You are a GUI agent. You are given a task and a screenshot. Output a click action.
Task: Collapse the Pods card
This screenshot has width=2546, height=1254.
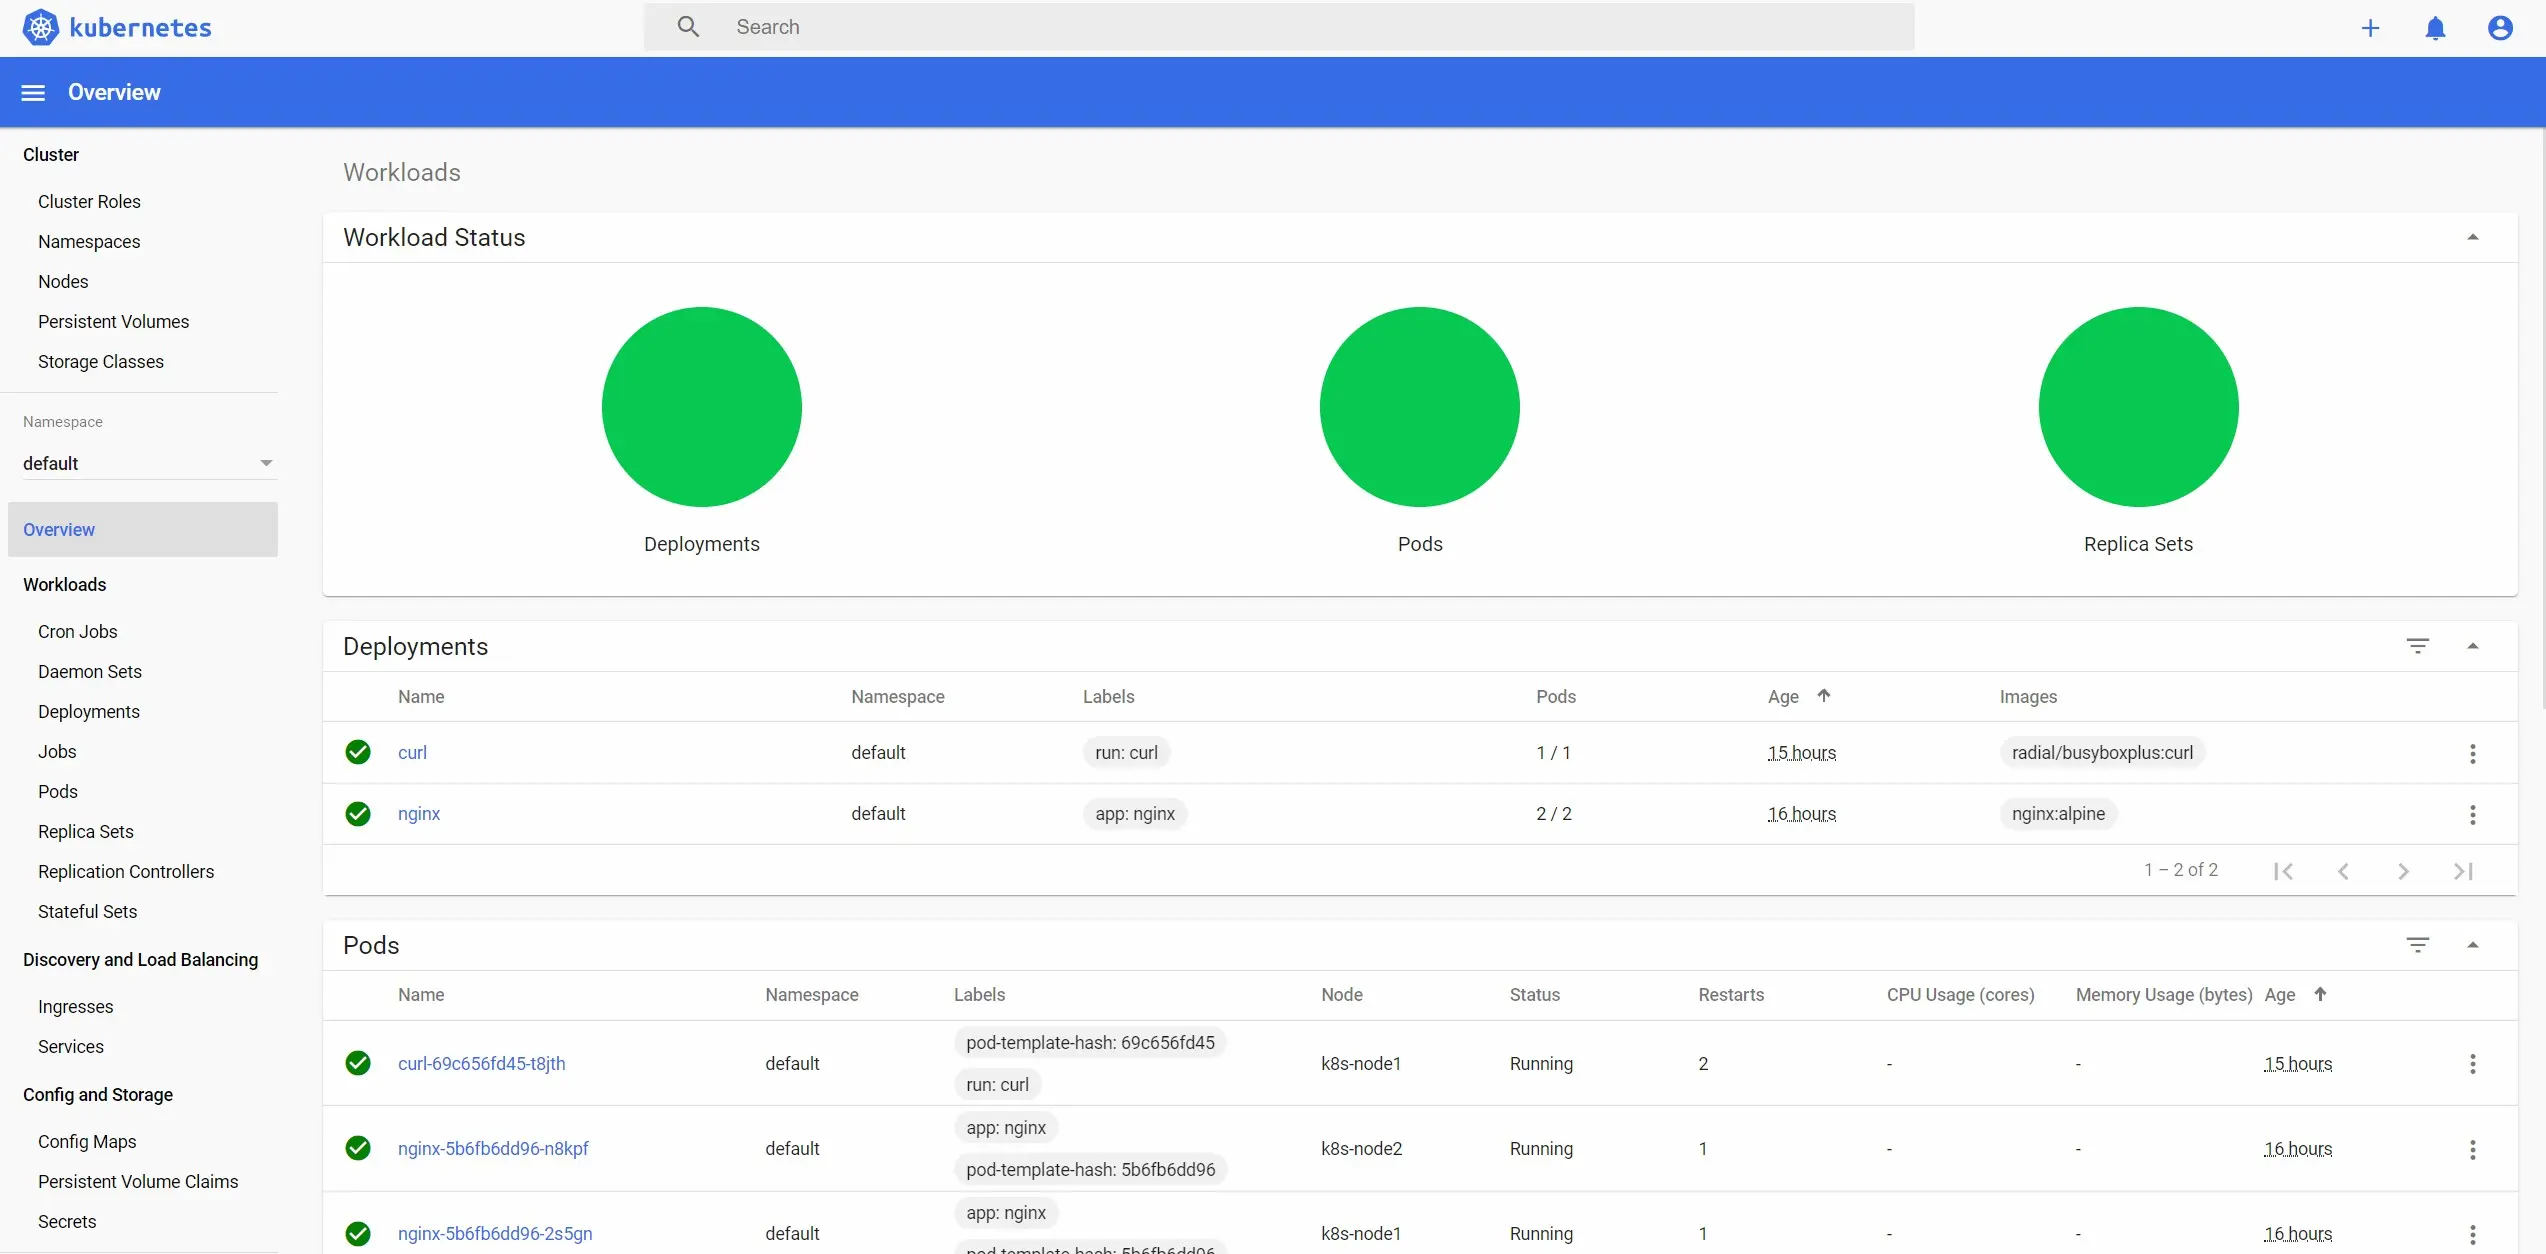pos(2472,945)
